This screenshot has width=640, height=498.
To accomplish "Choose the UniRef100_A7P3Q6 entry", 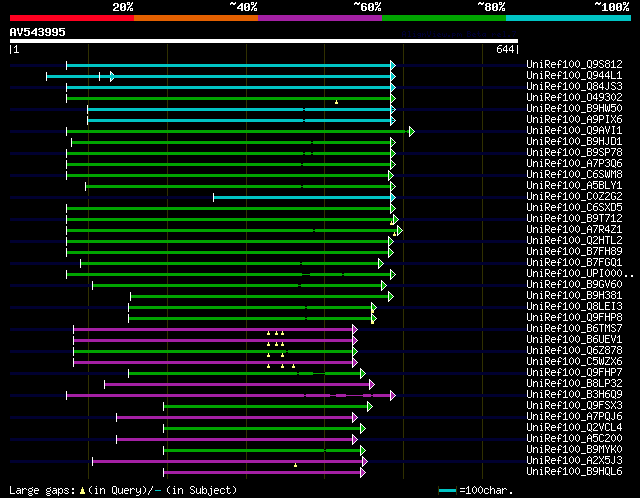I will coord(574,163).
